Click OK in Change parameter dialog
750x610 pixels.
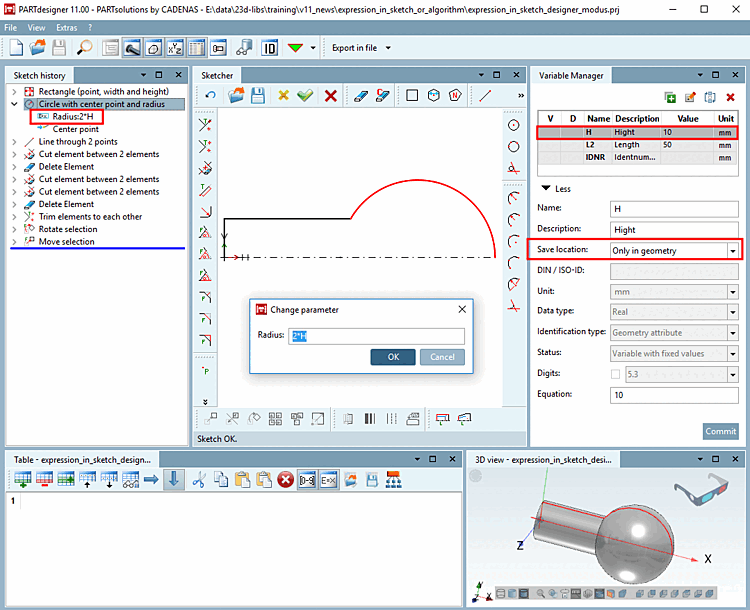click(x=392, y=357)
